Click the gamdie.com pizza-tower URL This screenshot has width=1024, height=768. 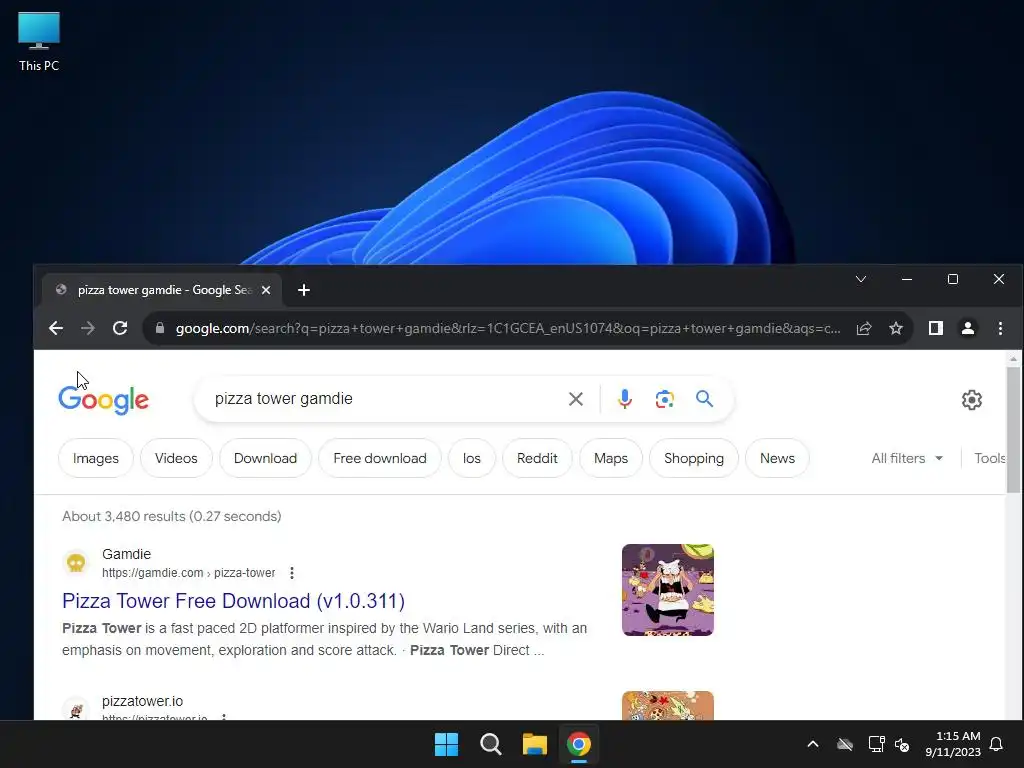[188, 573]
